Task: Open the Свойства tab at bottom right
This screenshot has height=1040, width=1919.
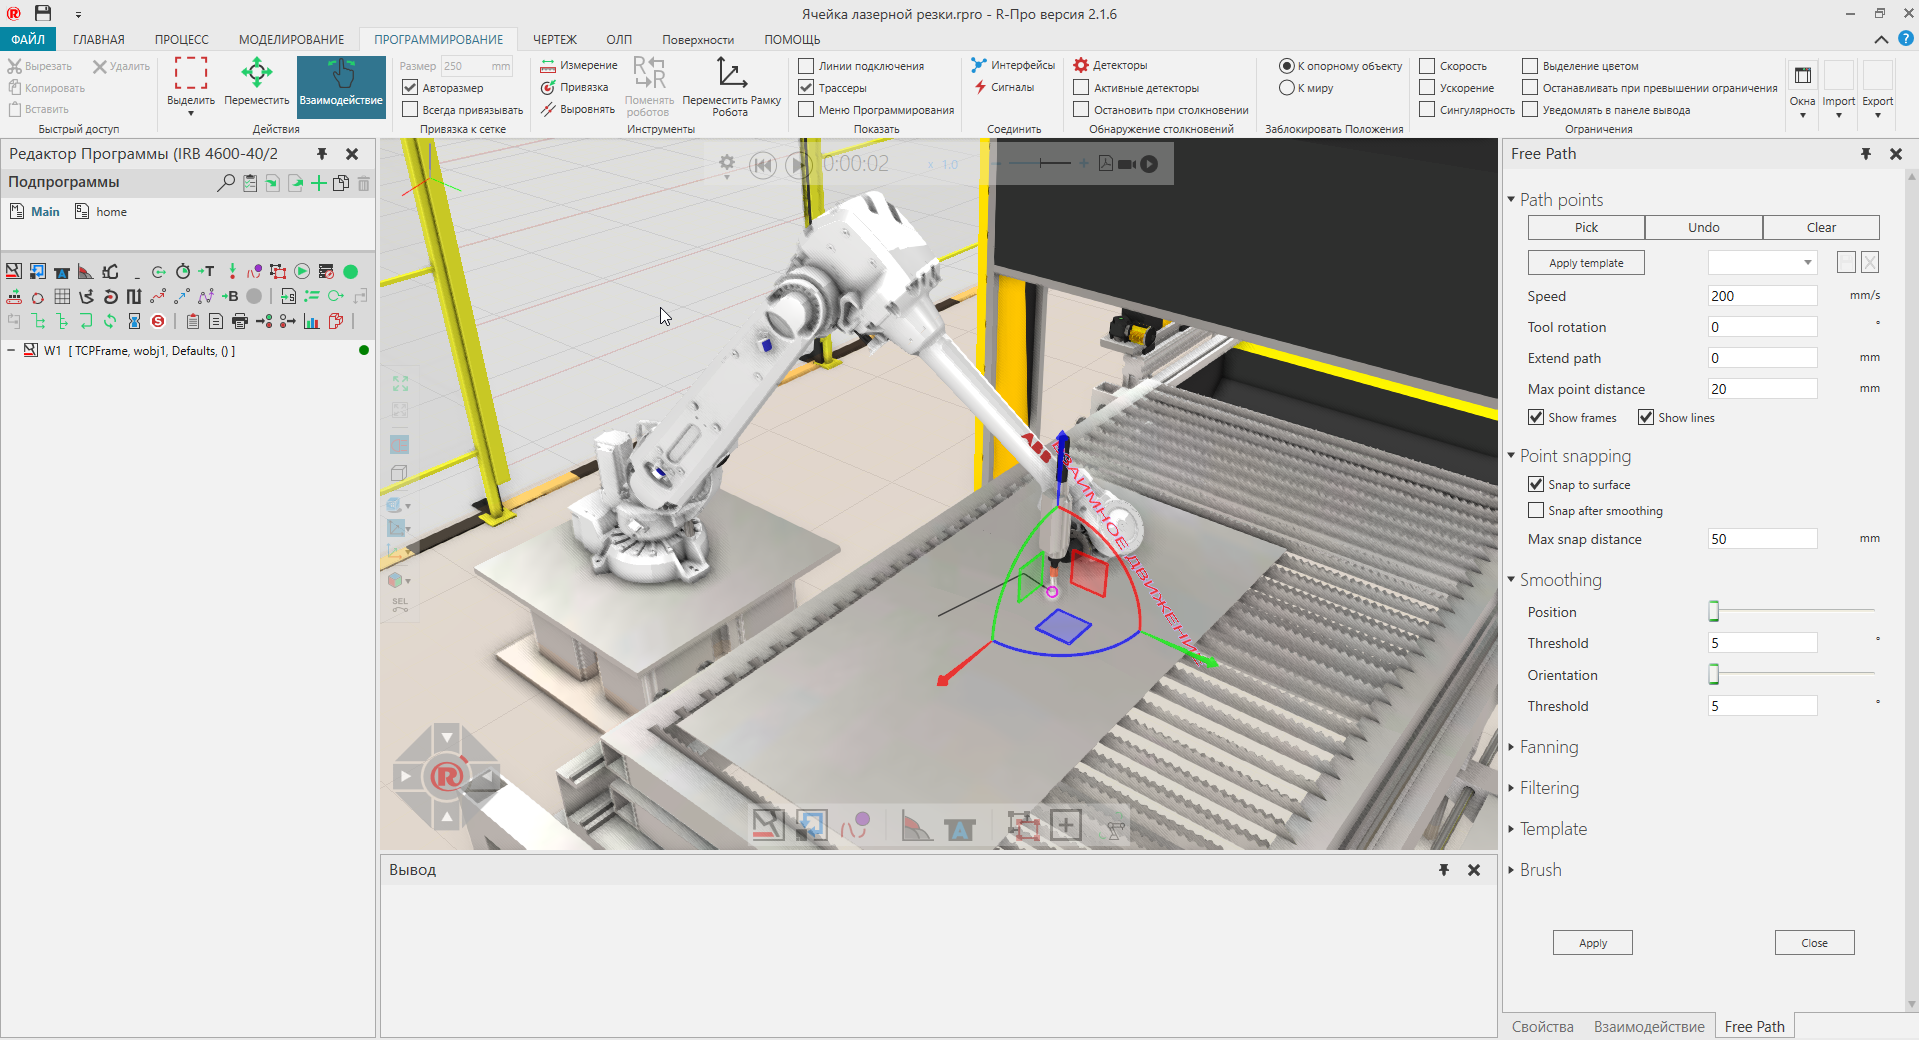Action: point(1541,1026)
